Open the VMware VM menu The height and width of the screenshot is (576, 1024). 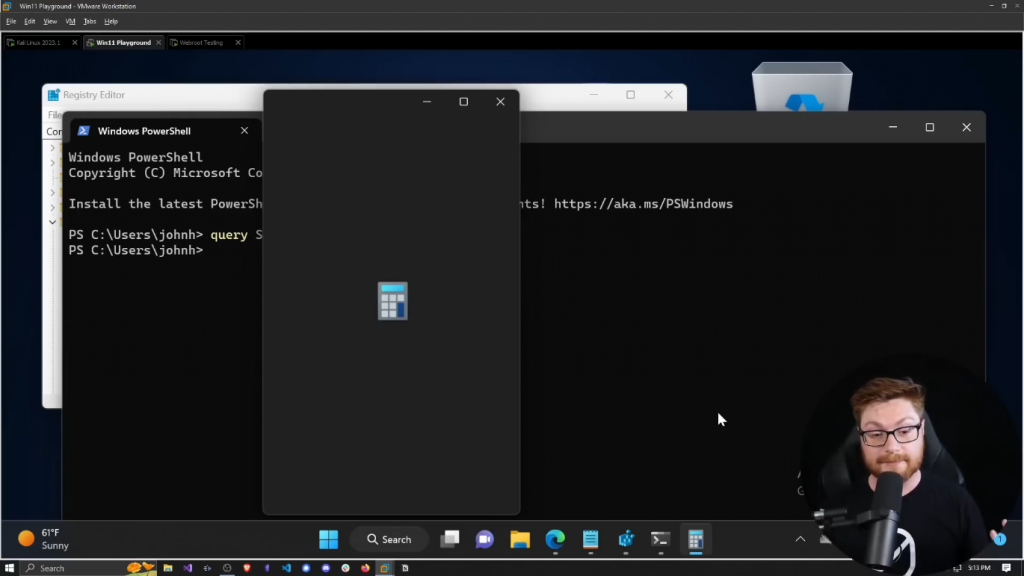click(x=70, y=22)
